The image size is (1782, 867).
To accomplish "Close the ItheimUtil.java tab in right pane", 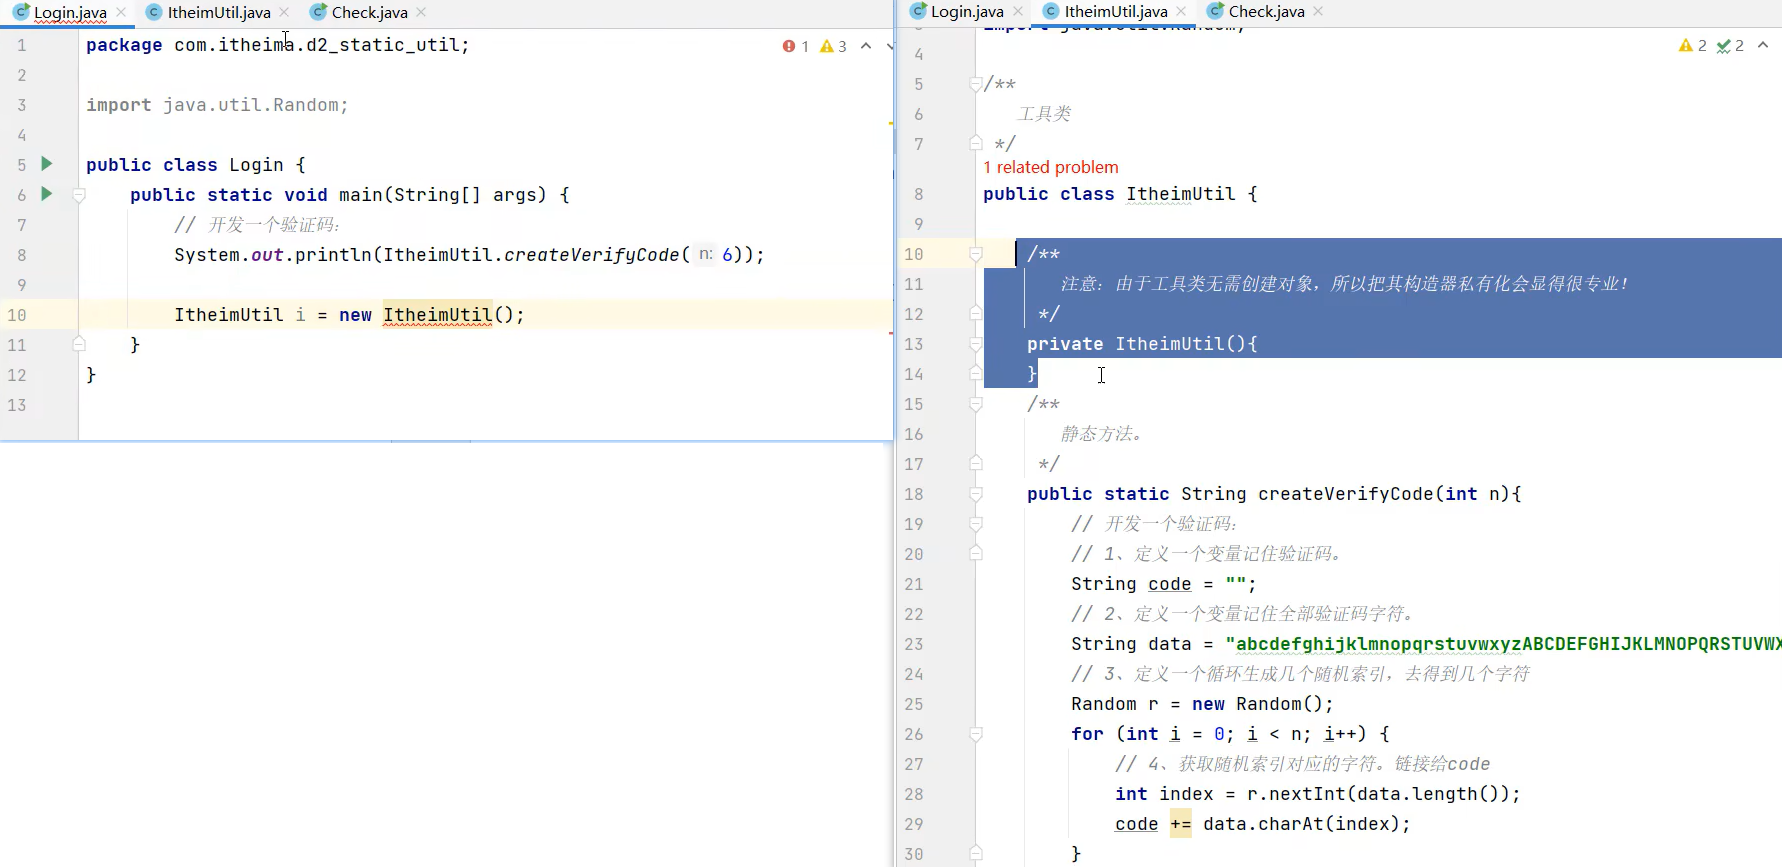I will point(1181,11).
